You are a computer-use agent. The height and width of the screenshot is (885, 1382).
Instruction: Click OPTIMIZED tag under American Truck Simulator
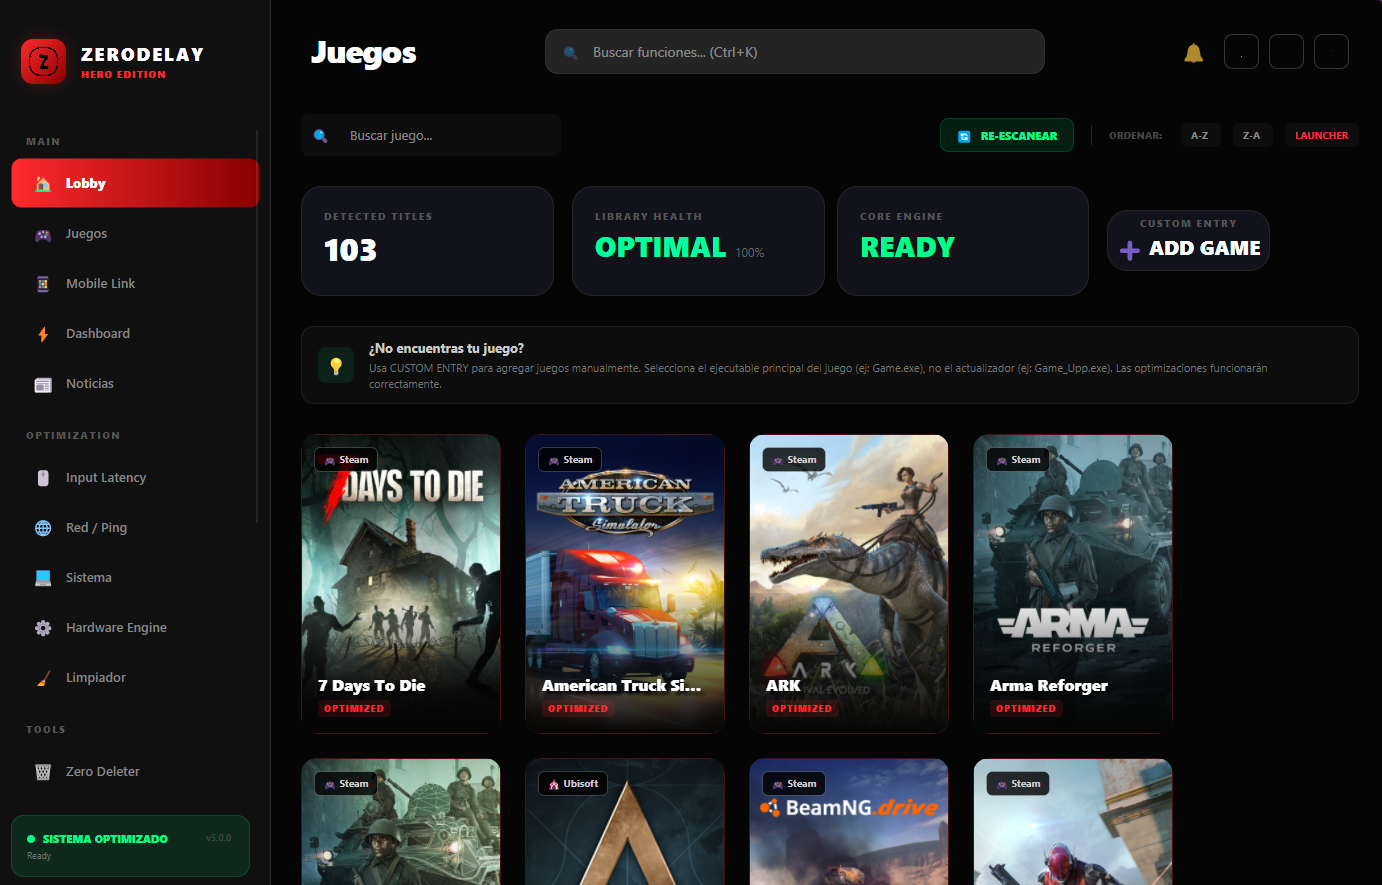(x=578, y=709)
